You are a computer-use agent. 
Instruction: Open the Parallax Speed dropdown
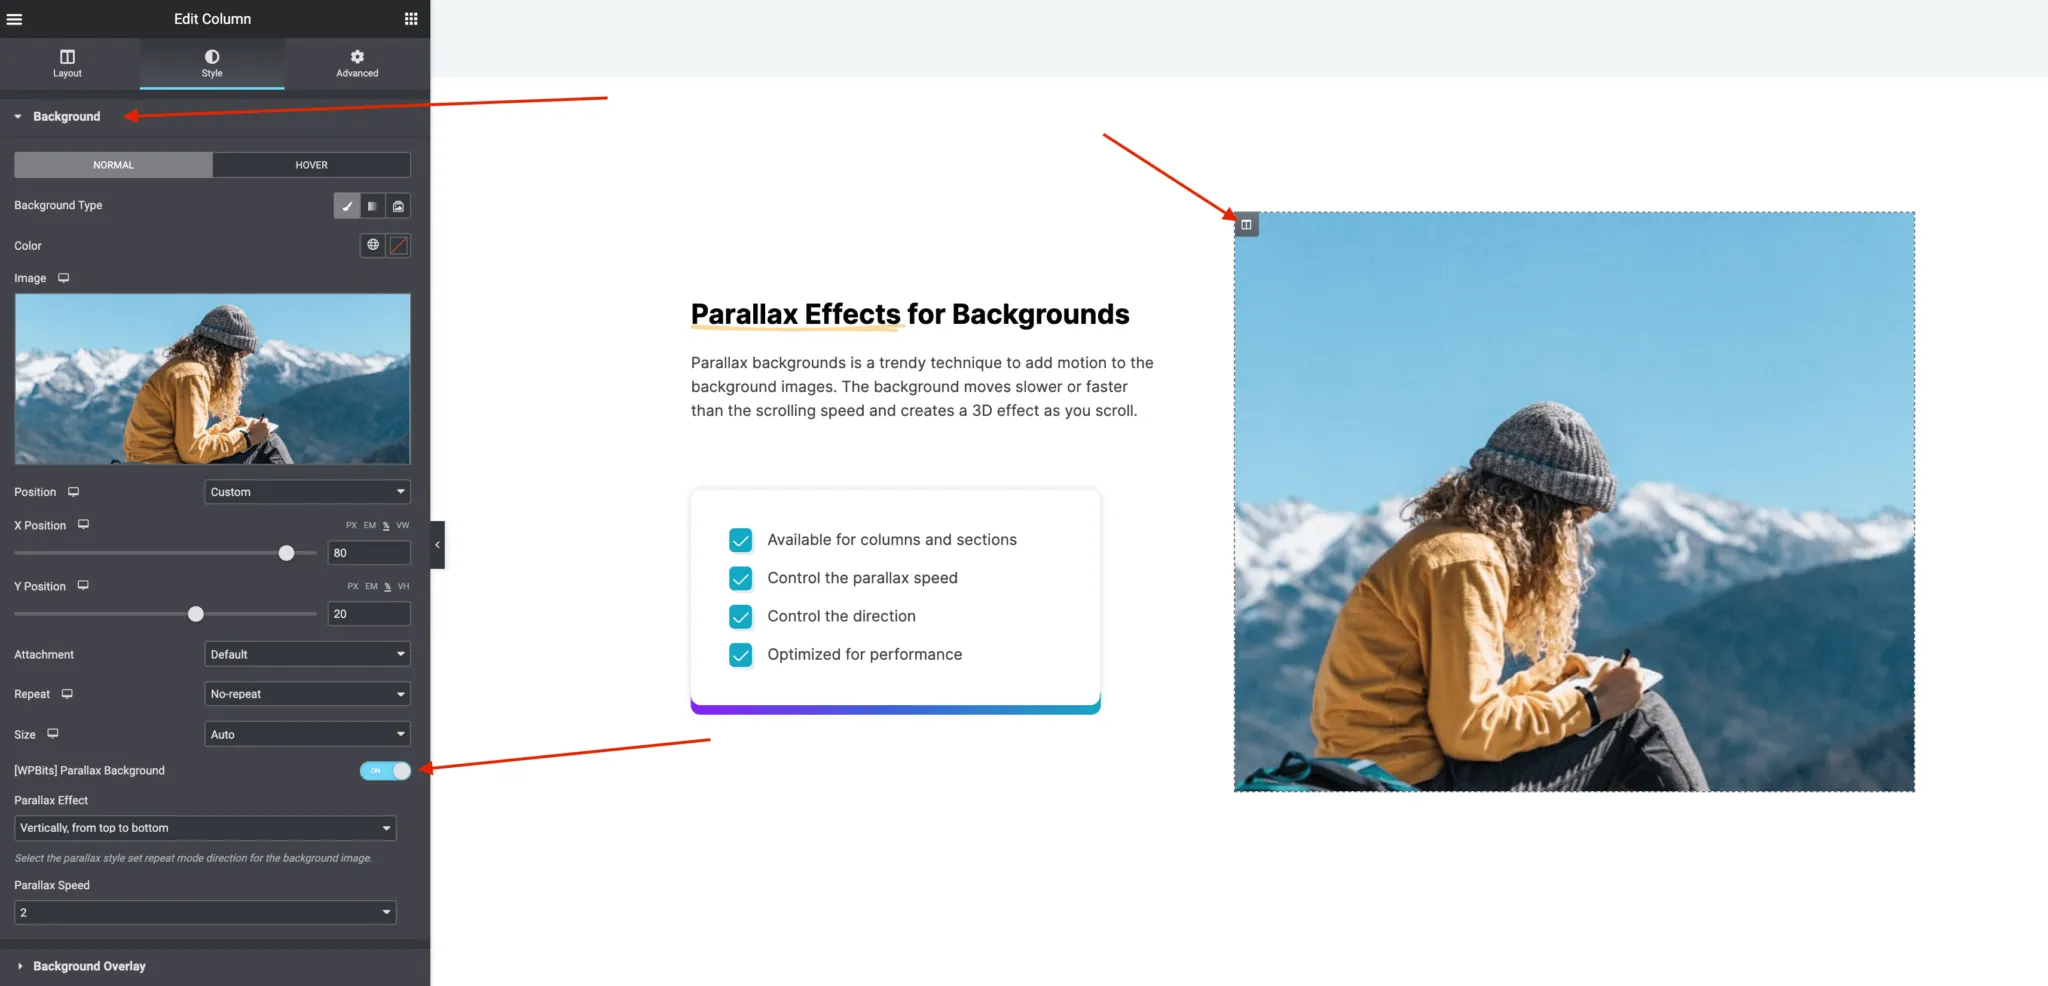coord(205,912)
